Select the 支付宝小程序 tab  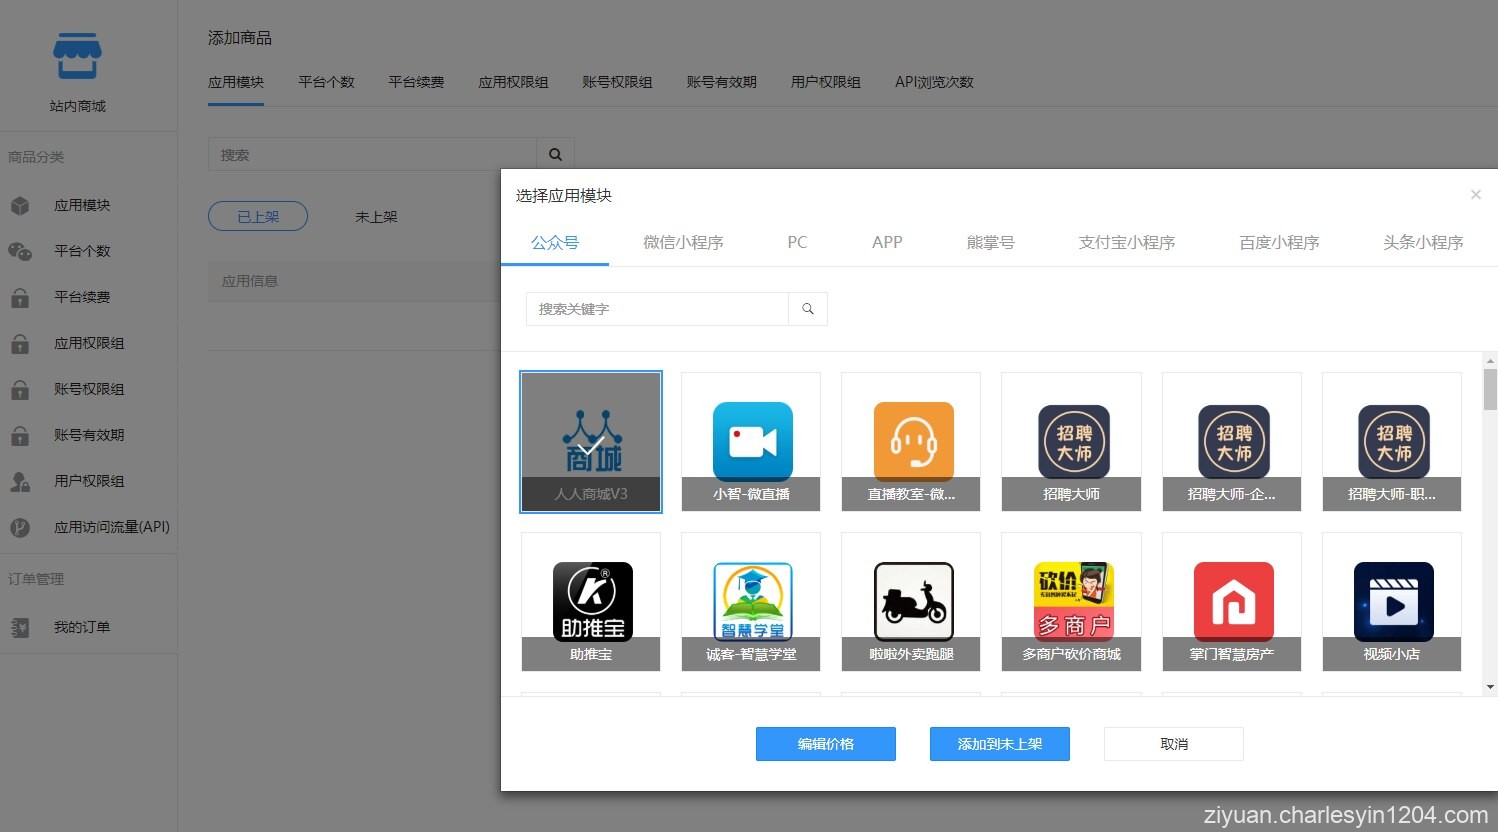(1126, 242)
